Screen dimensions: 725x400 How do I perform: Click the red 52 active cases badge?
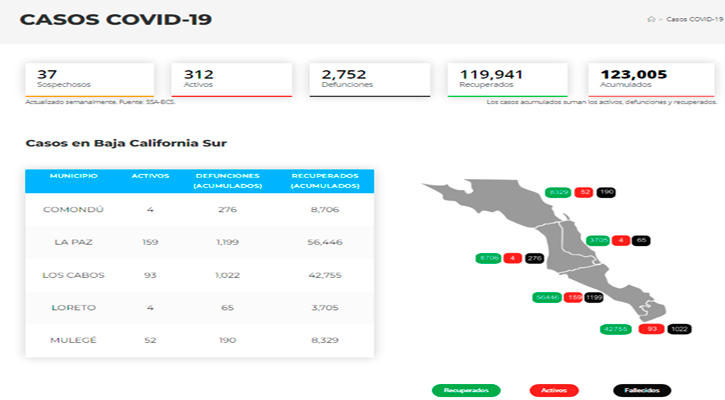tap(584, 192)
